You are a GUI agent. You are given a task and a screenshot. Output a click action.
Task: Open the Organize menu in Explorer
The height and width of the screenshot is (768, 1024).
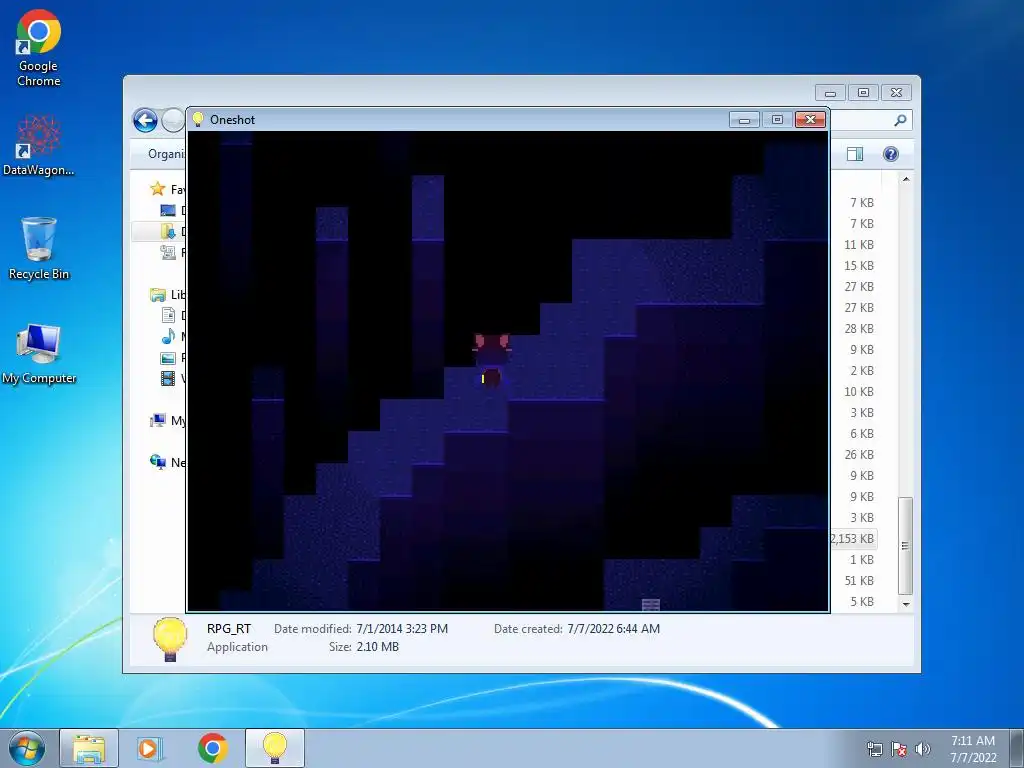(x=167, y=154)
